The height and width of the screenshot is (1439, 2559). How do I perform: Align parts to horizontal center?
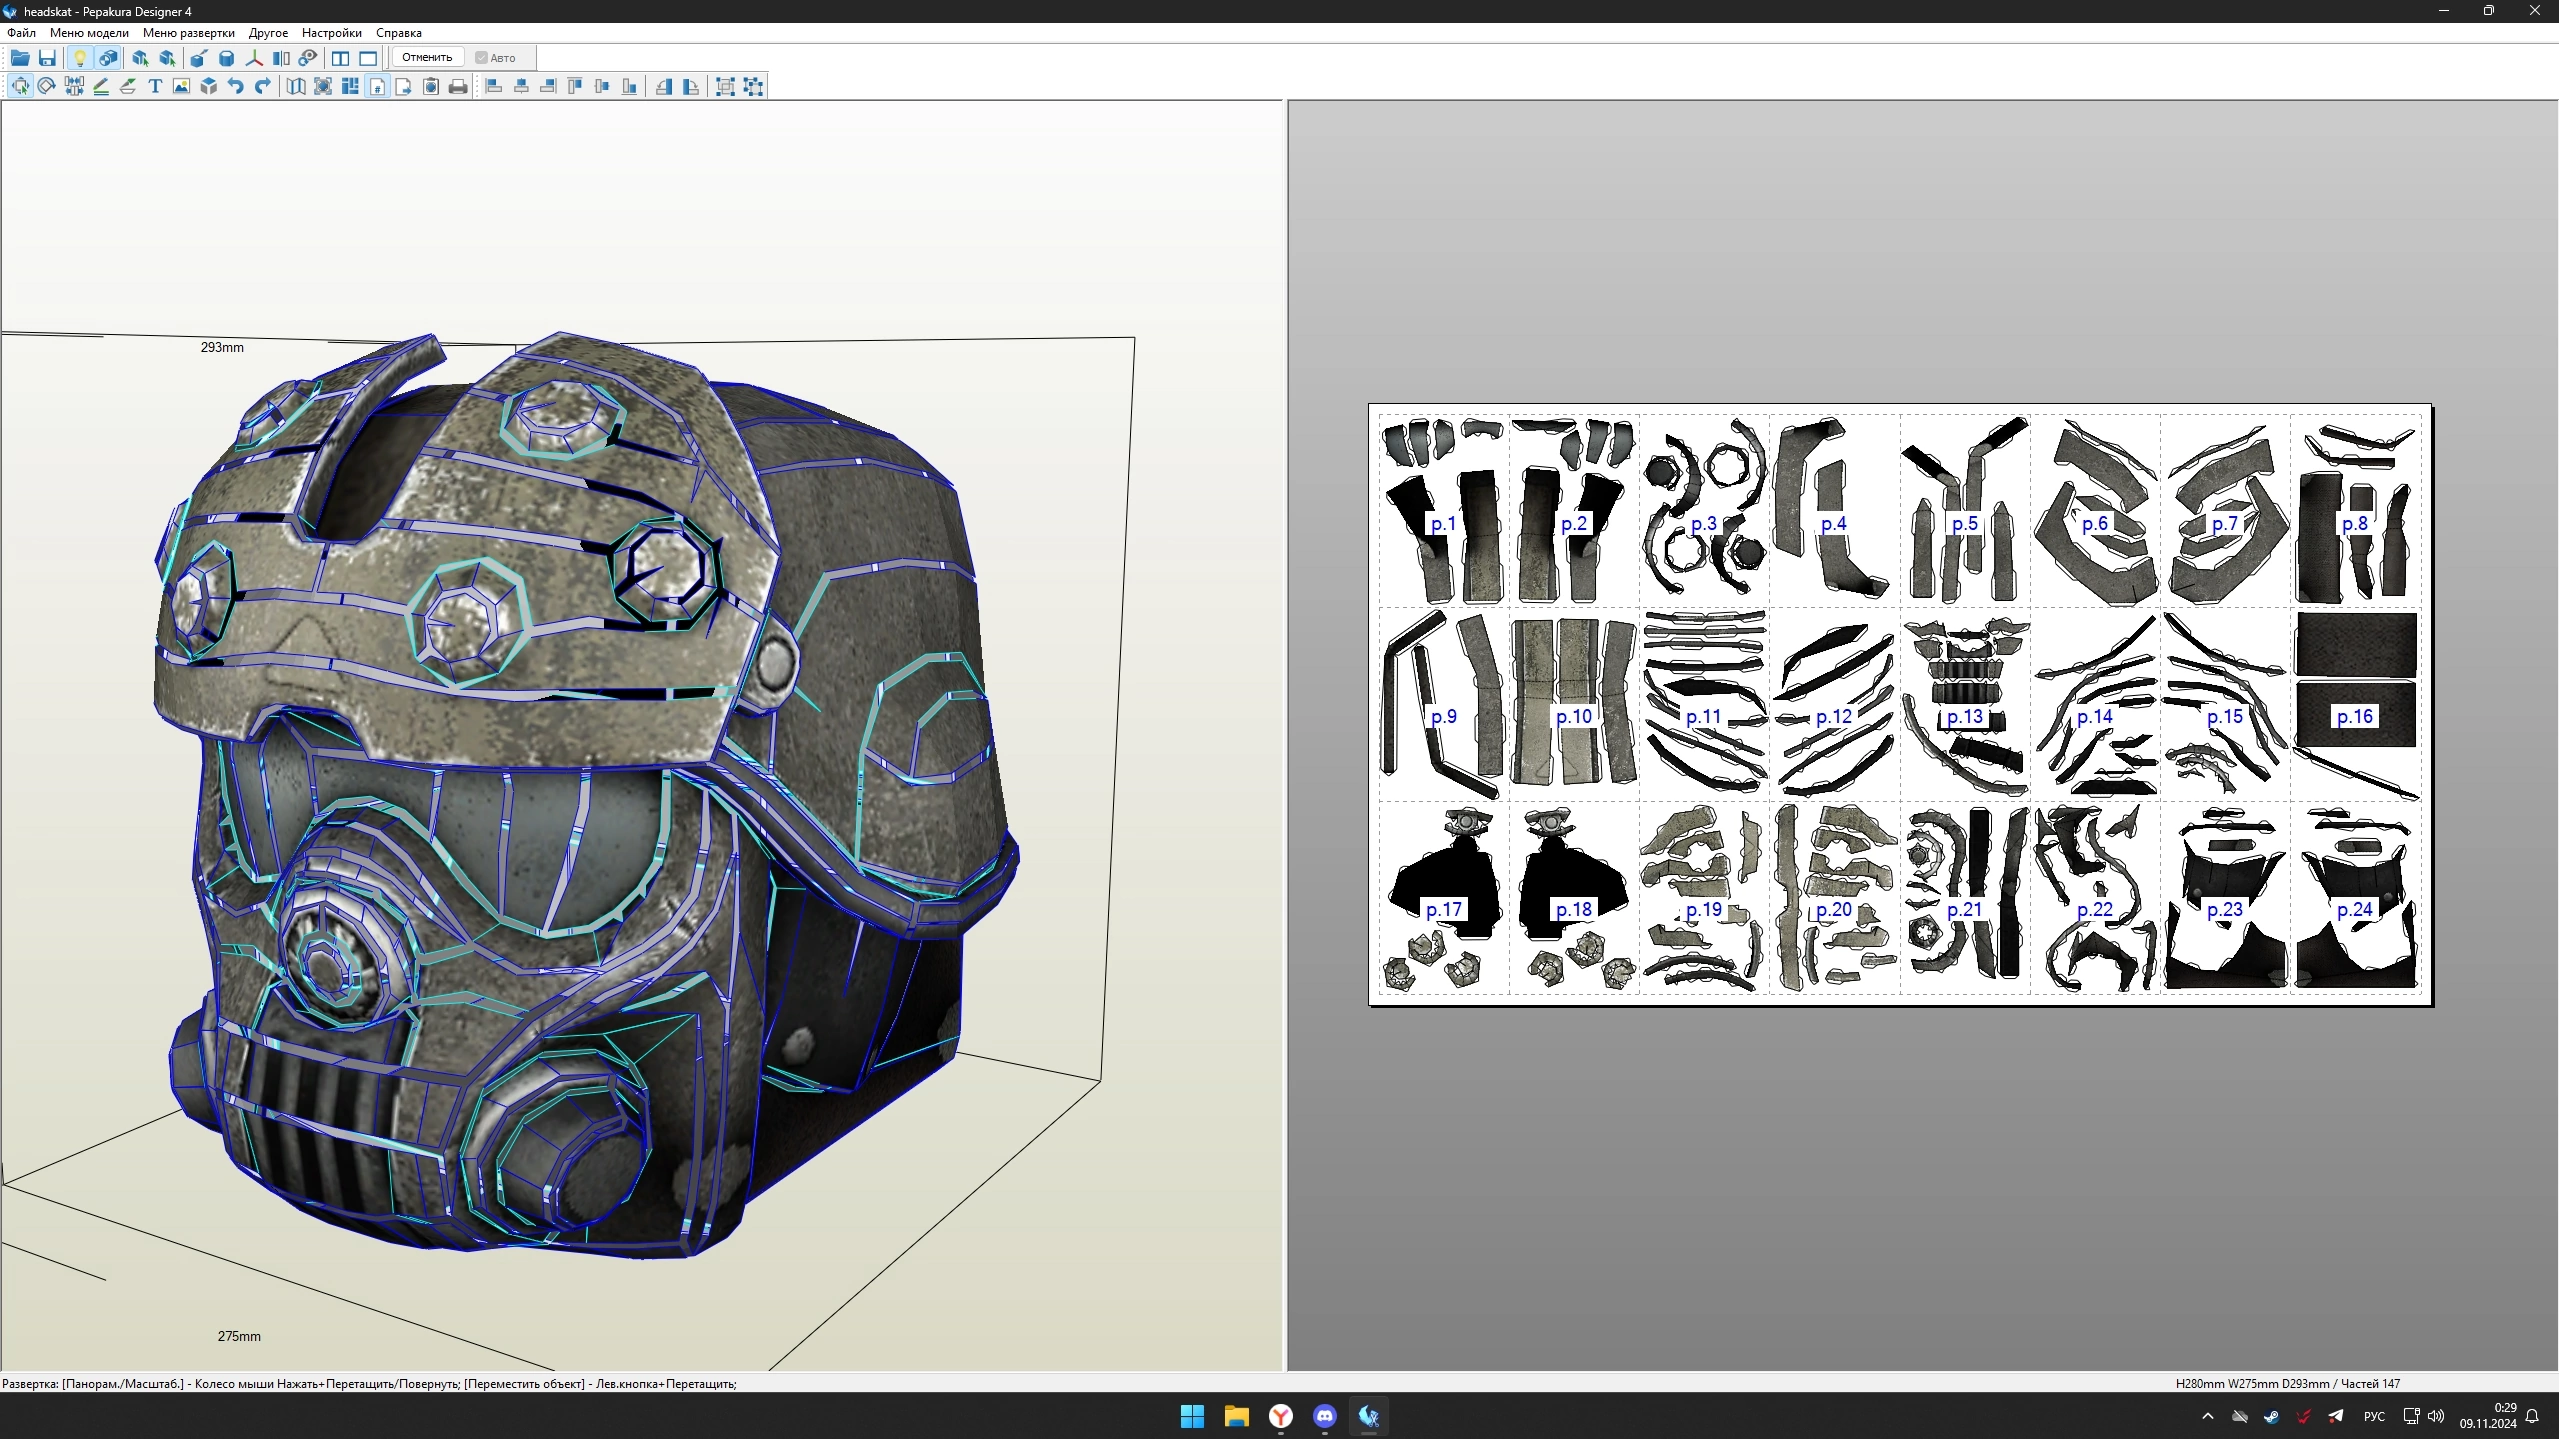[x=521, y=86]
